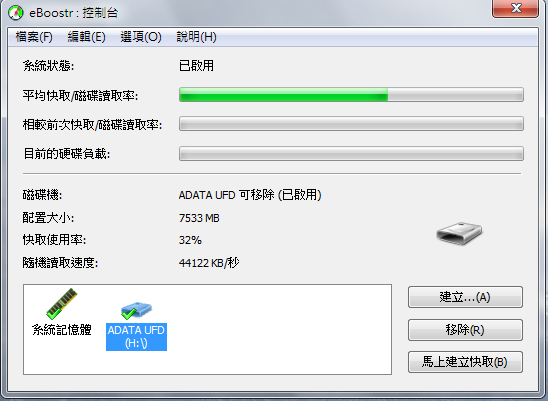Click the 建立...(A) button

tap(465, 297)
